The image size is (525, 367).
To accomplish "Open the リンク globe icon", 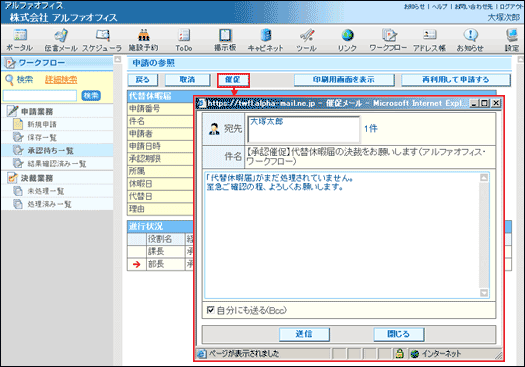I will [347, 35].
